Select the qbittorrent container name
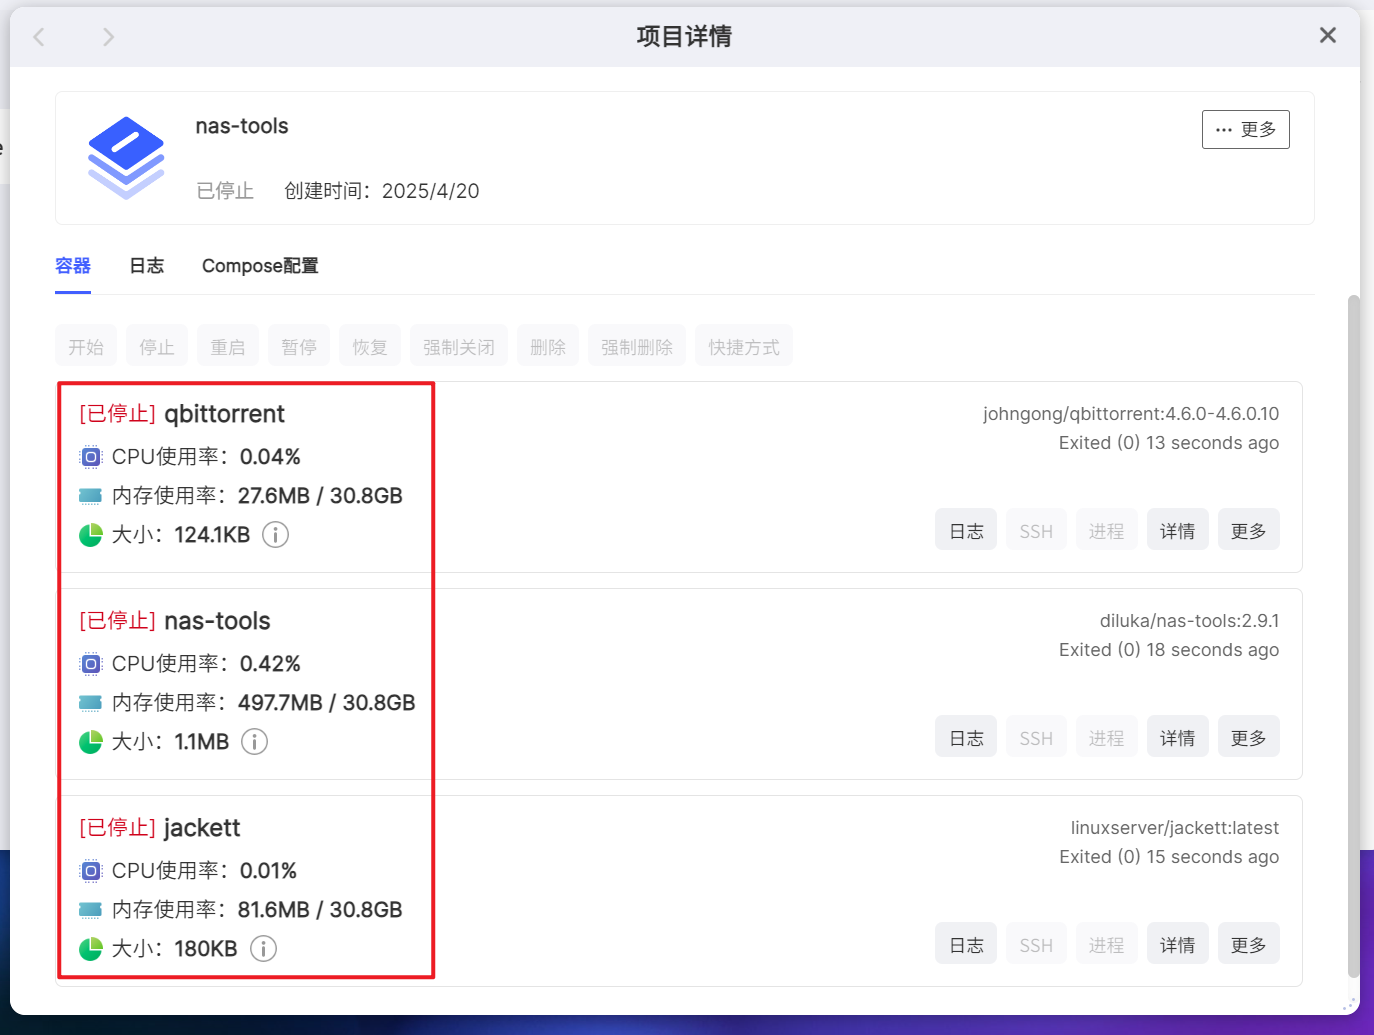The width and height of the screenshot is (1374, 1035). pos(224,414)
